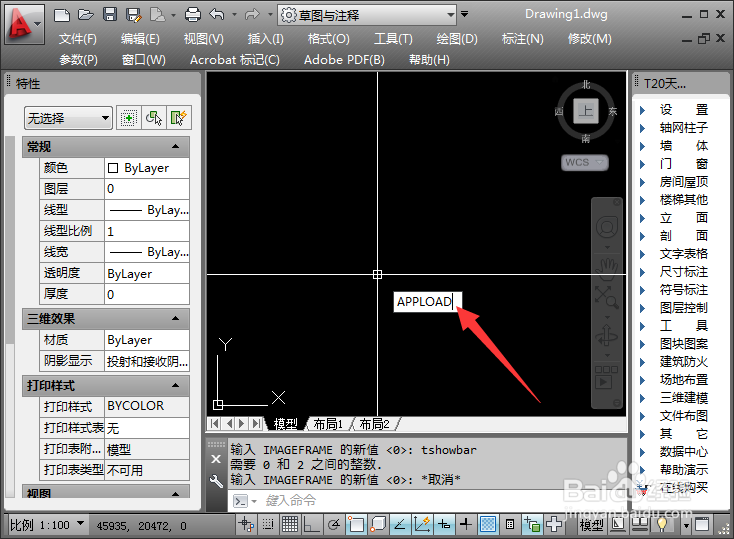Open the 绘图(D) menu
This screenshot has height=539, width=734.
point(457,39)
